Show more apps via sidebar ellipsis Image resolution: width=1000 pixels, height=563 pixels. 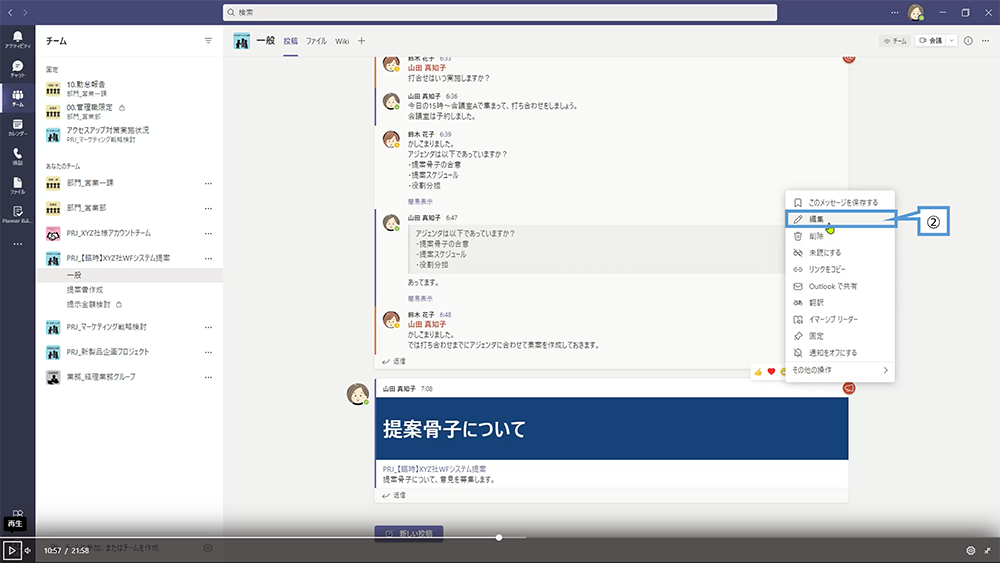click(x=17, y=244)
